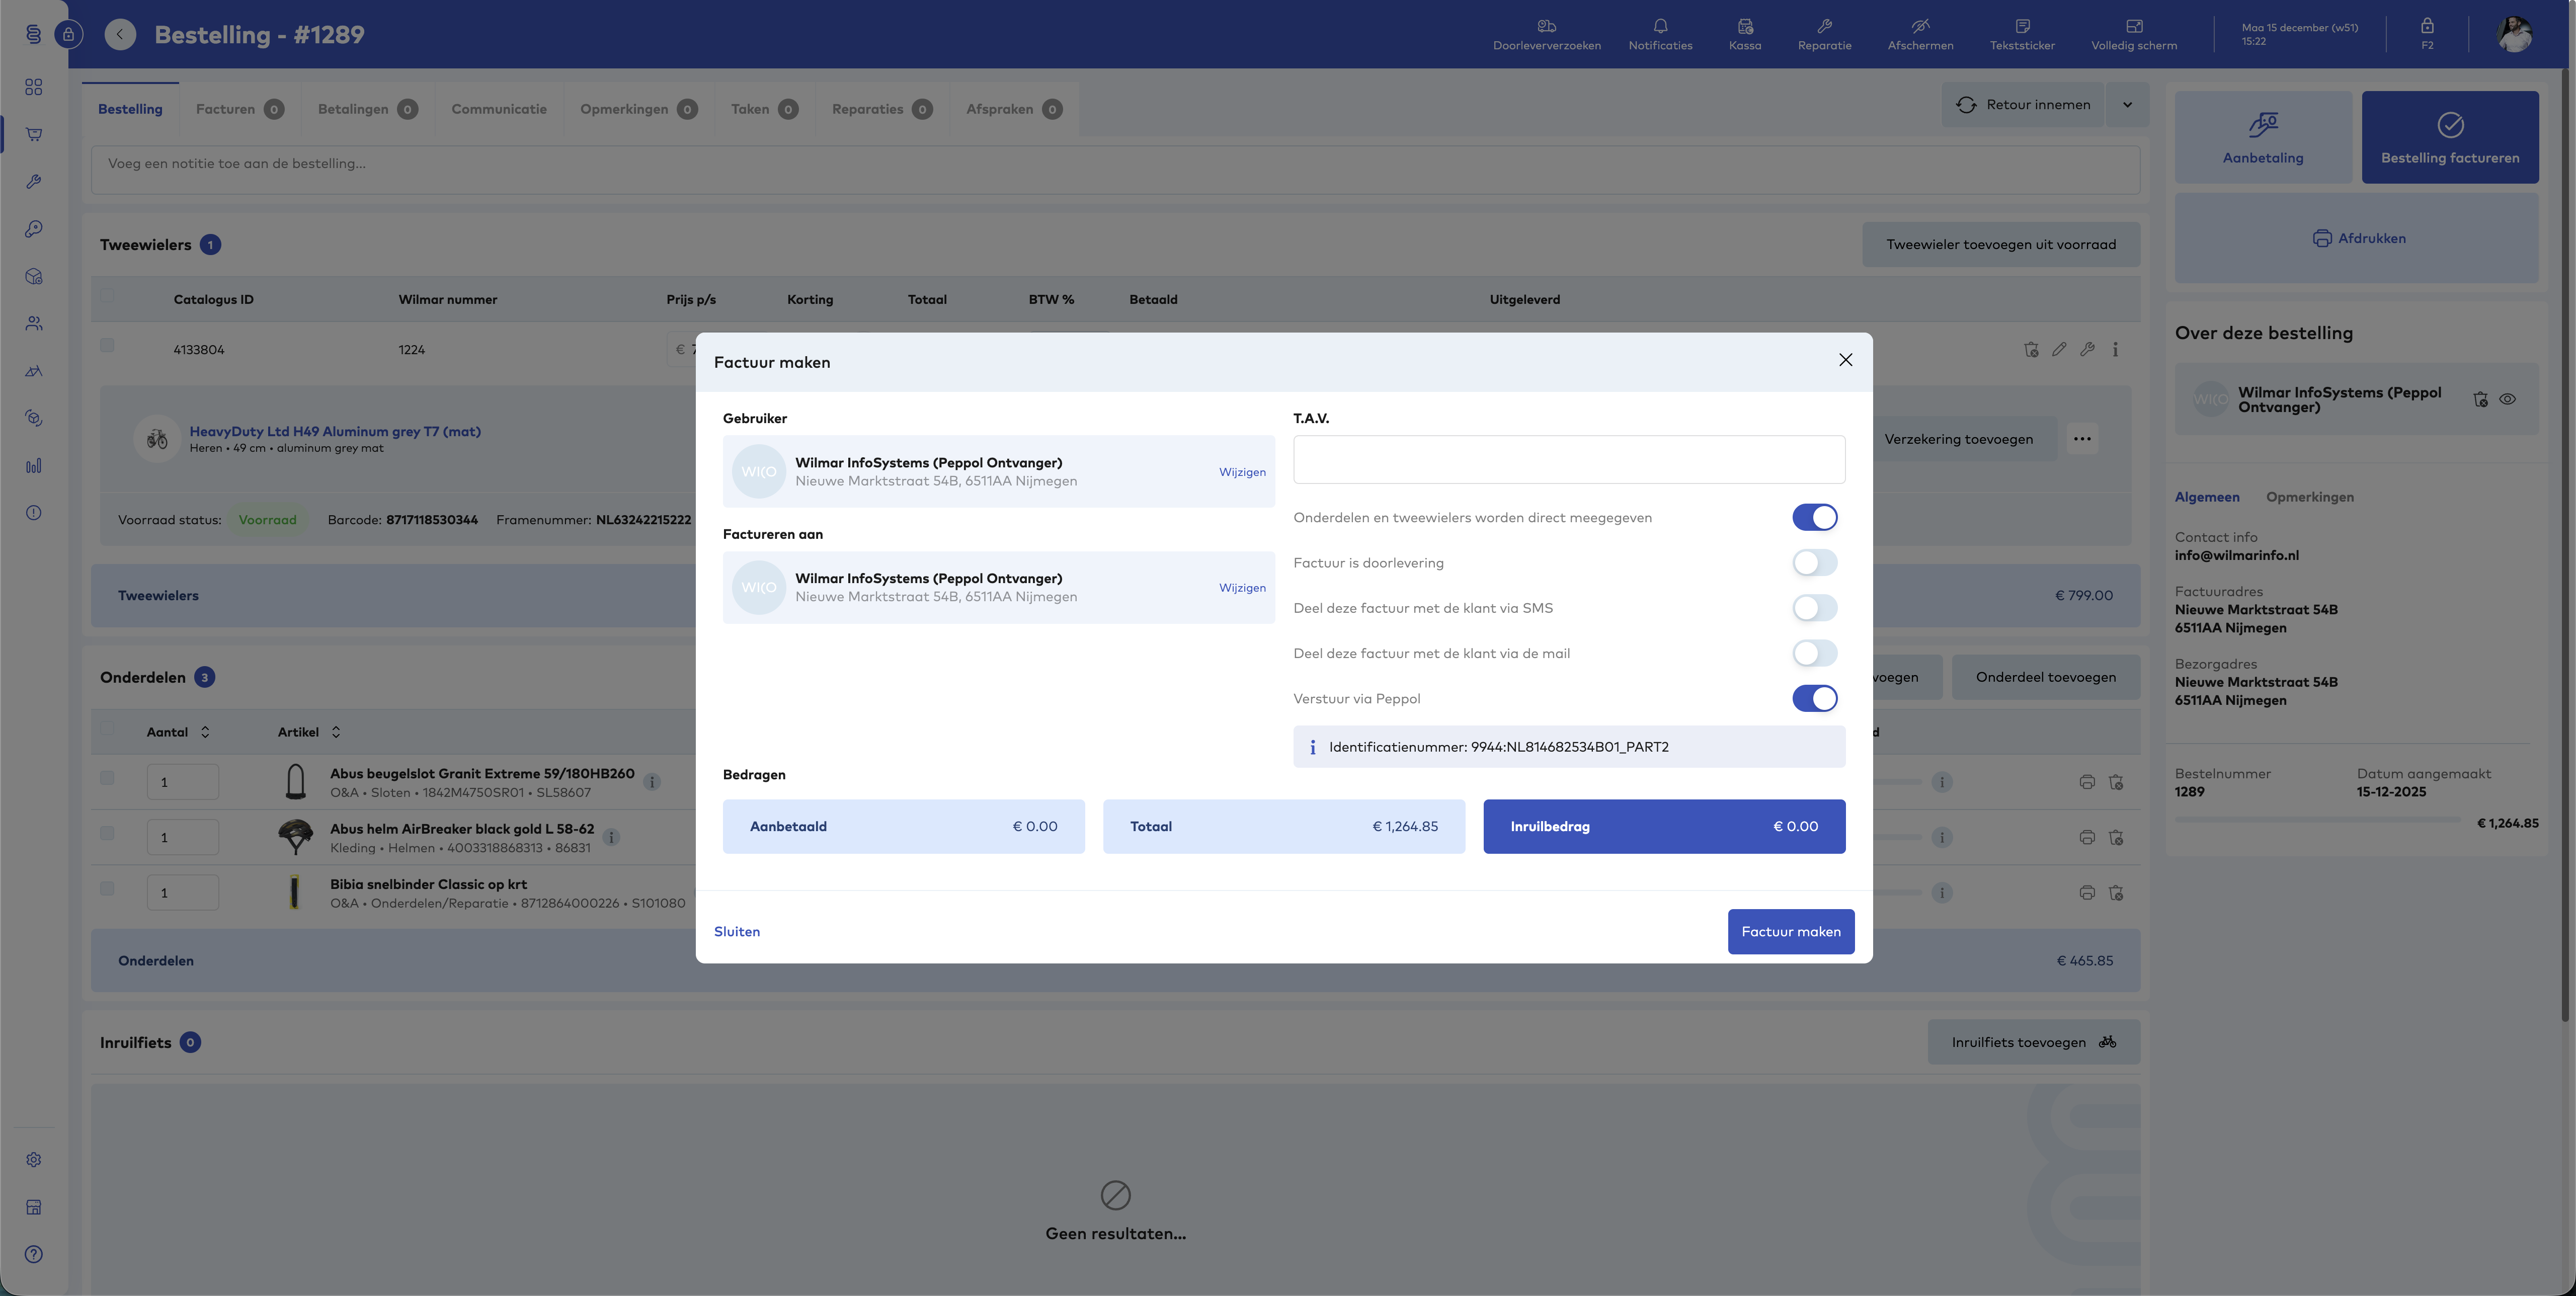Screen dimensions: 2576x1296
Task: Open the Betalingen tab
Action: tap(353, 109)
